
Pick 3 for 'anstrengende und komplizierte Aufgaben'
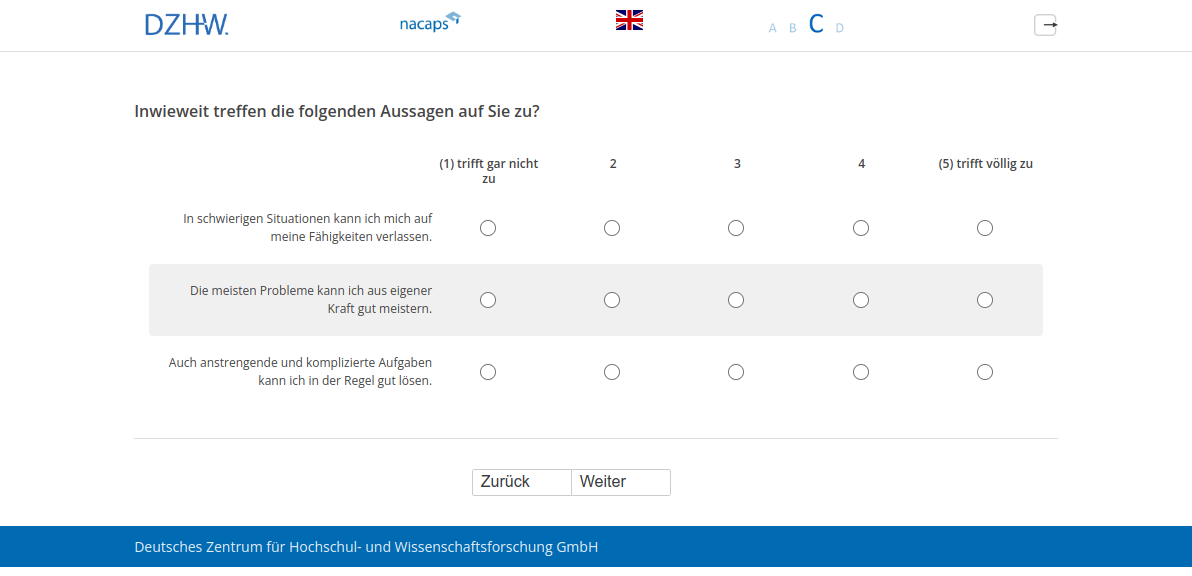[736, 372]
